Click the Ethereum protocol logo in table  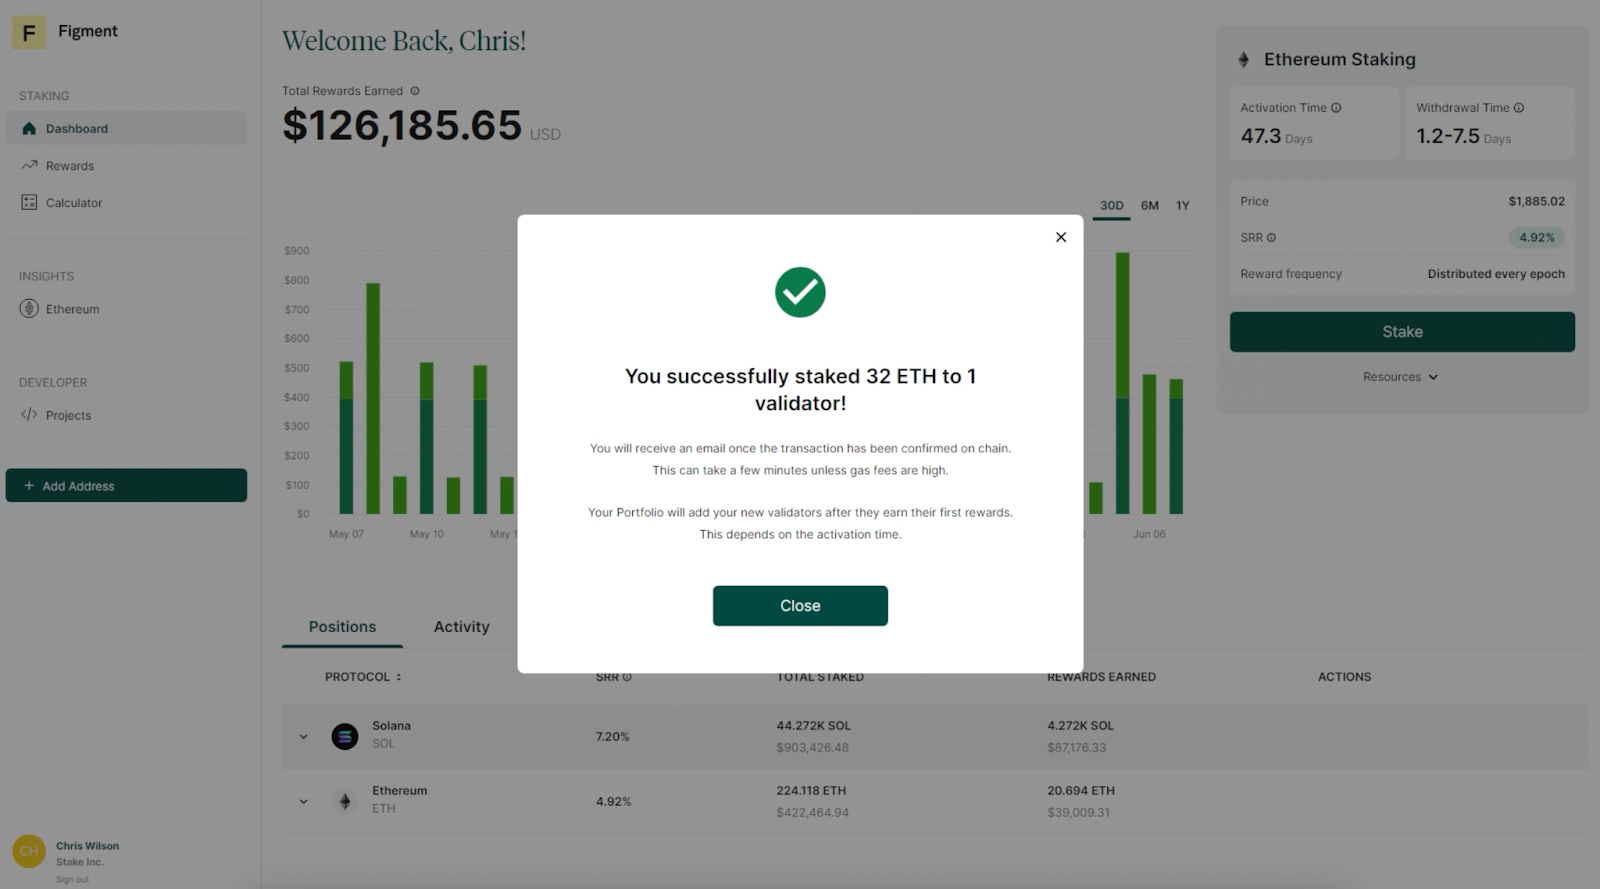pyautogui.click(x=345, y=802)
